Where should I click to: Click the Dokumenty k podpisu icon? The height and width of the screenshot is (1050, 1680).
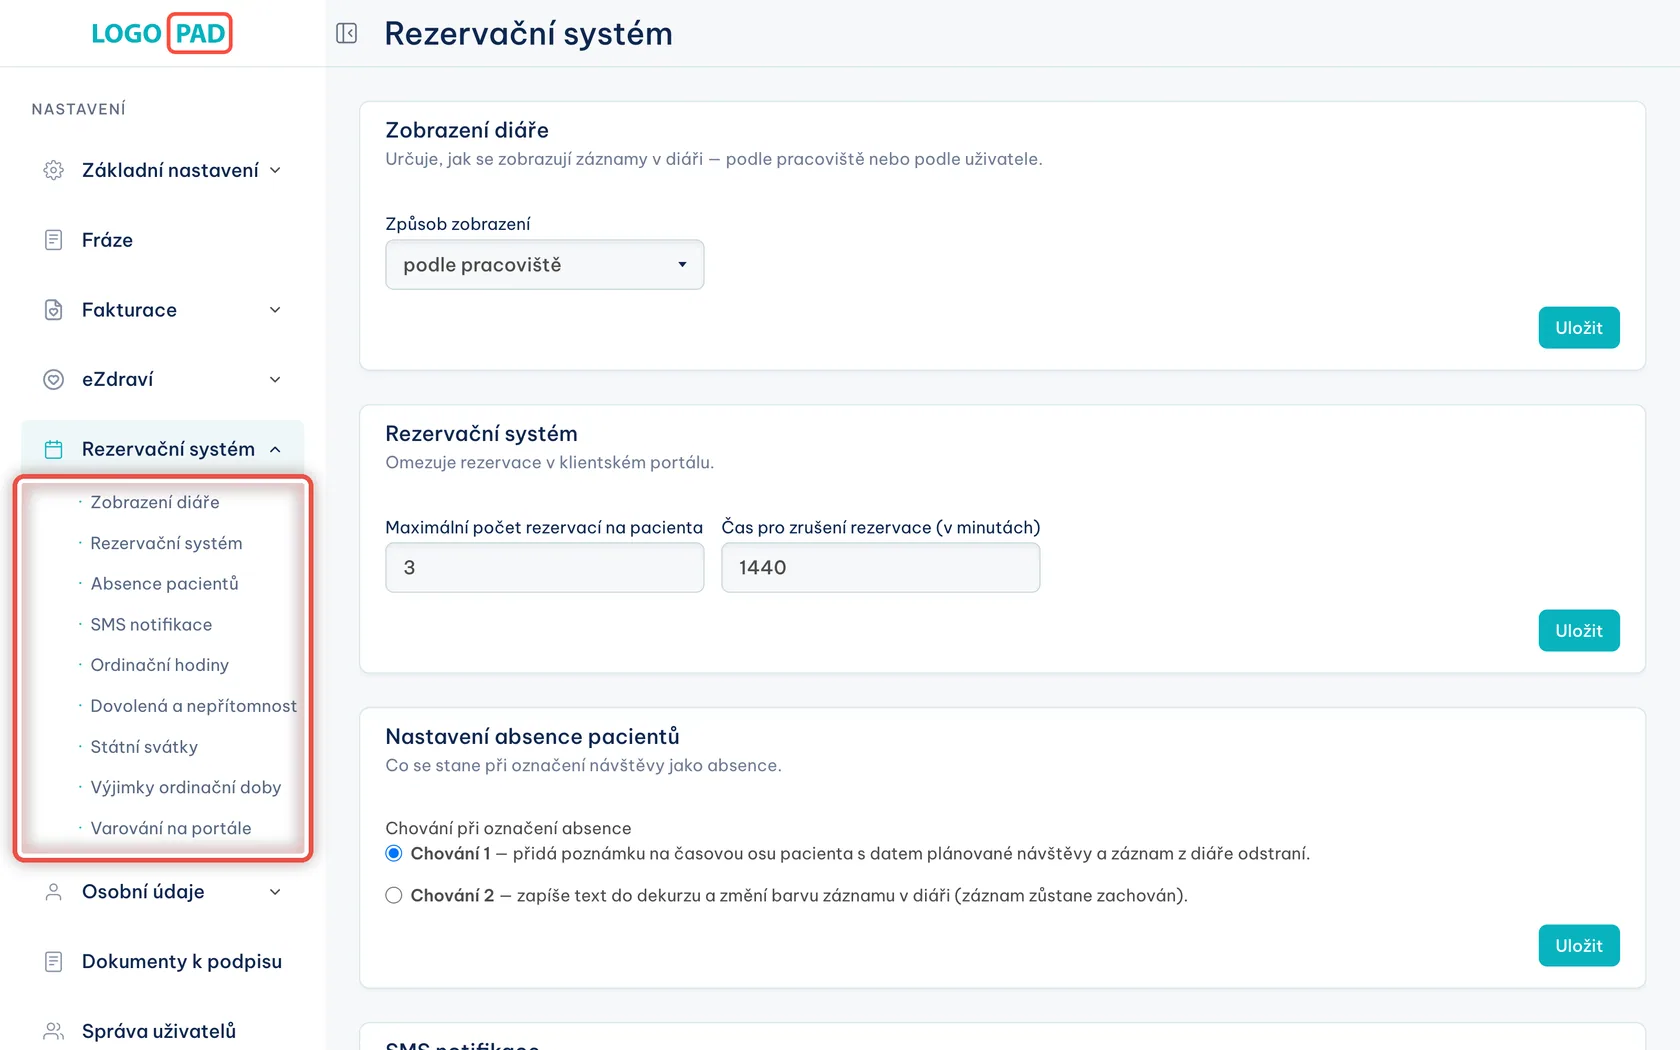coord(54,961)
